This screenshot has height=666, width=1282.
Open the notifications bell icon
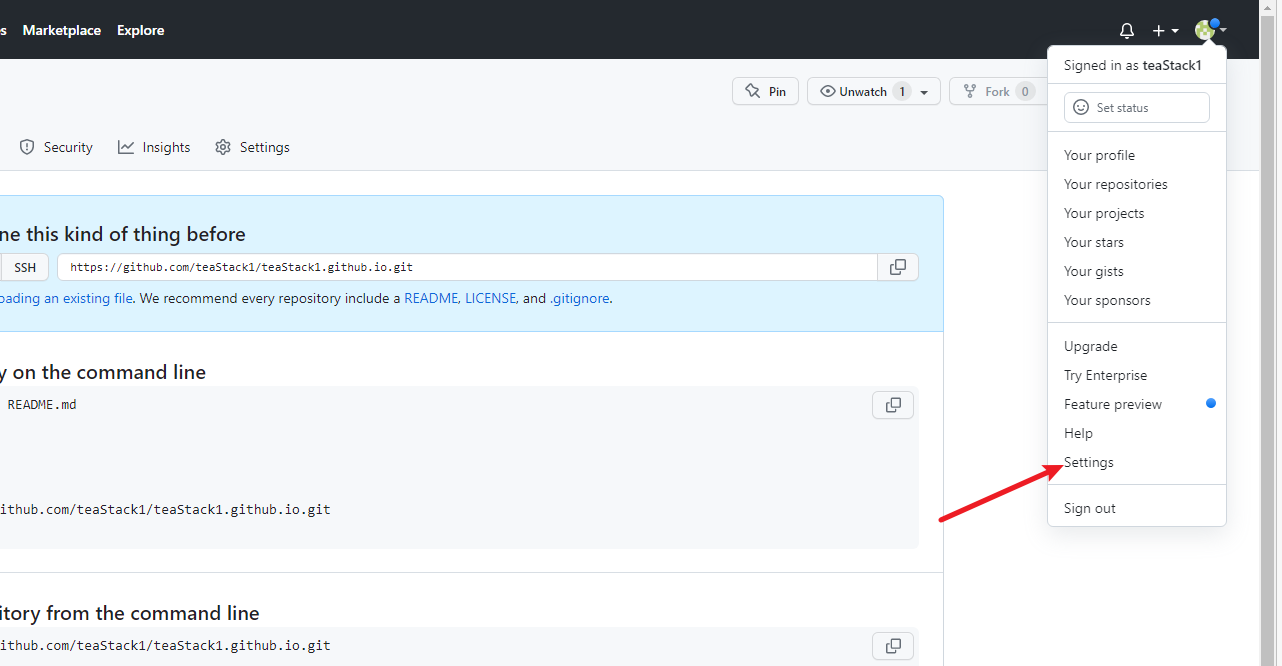[x=1127, y=31]
